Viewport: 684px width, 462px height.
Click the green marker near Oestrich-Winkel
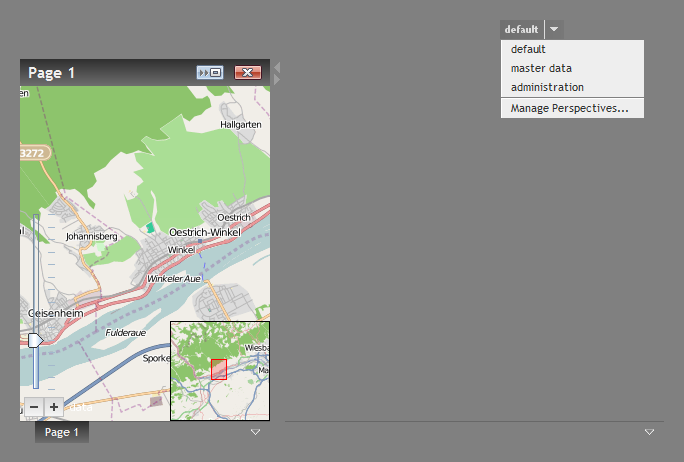click(x=151, y=228)
